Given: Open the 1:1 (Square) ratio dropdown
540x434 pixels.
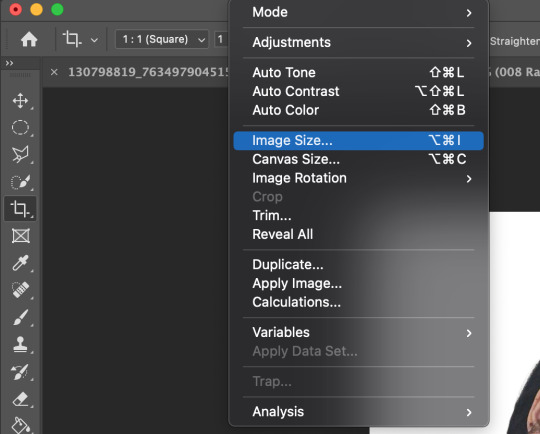Looking at the screenshot, I should click(162, 39).
